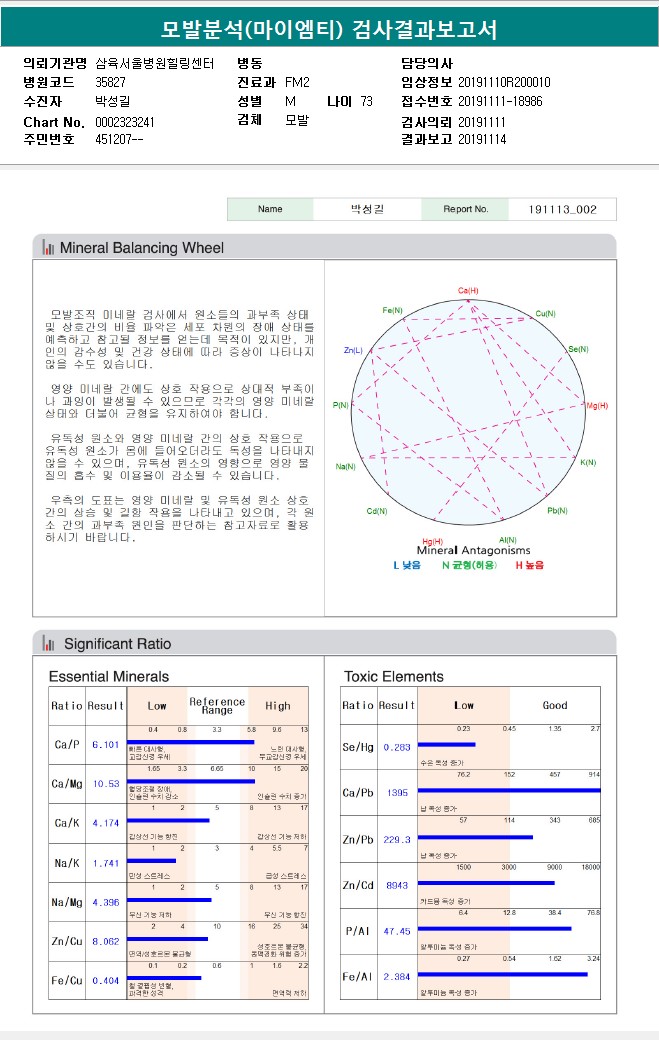Select the resident number 451207--
The width and height of the screenshot is (659, 1040).
[x=119, y=139]
